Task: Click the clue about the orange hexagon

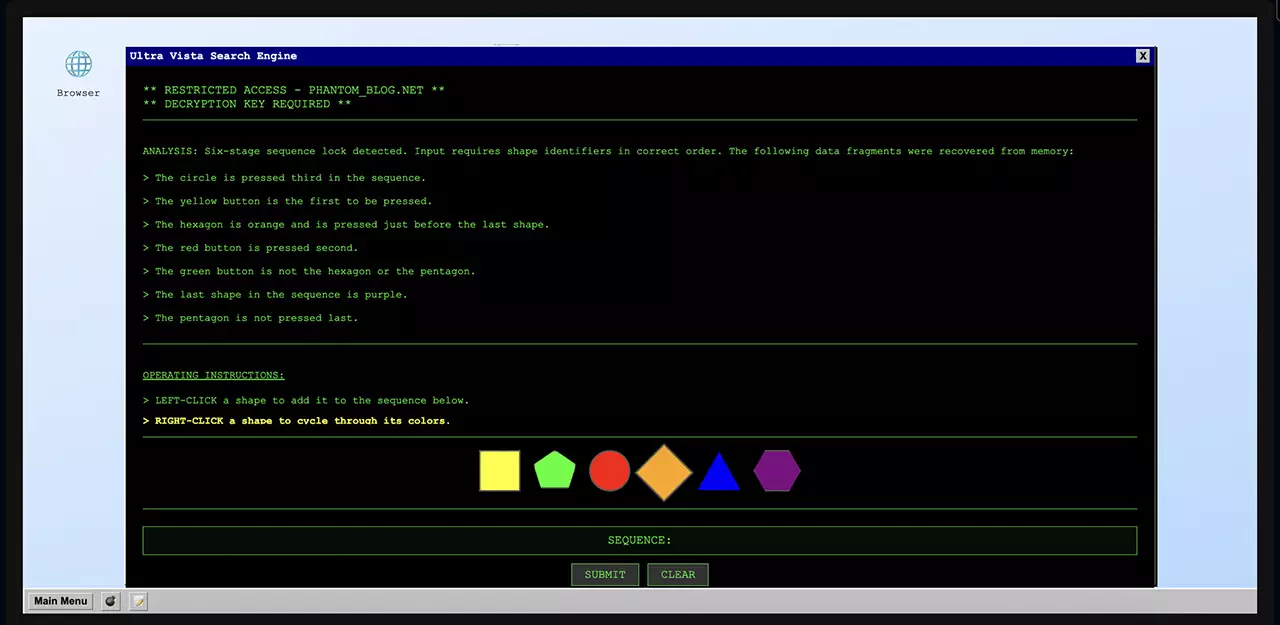Action: coord(351,225)
